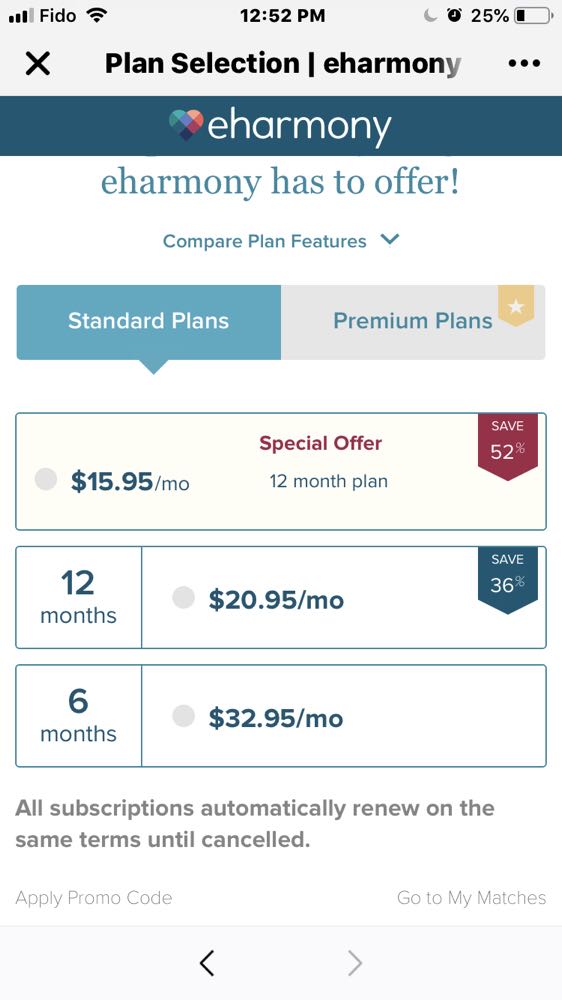Image resolution: width=562 pixels, height=1000 pixels.
Task: Tap the alarm clock status bar icon
Action: tap(454, 15)
